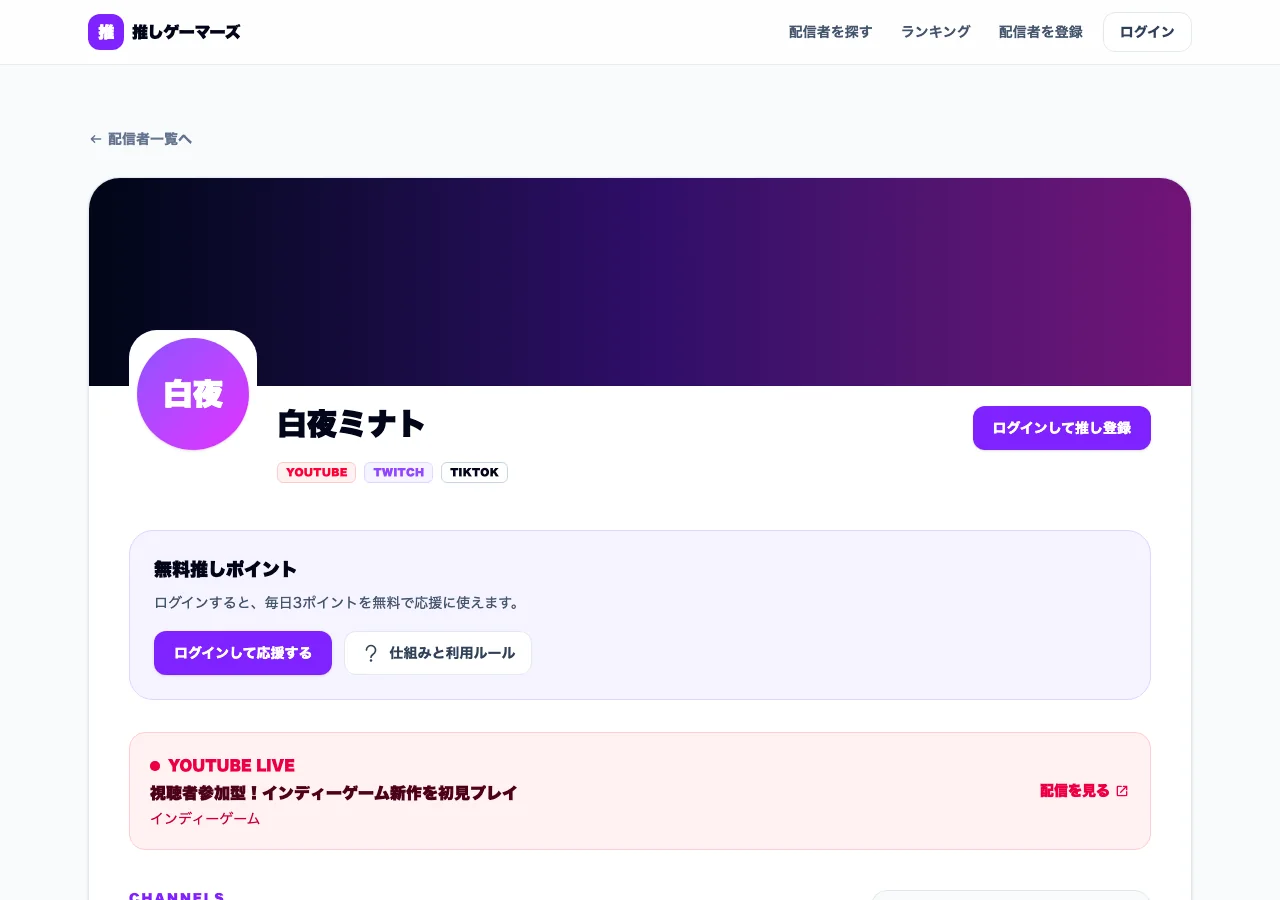Open 仕組みと利用ルール help button

pyautogui.click(x=438, y=653)
